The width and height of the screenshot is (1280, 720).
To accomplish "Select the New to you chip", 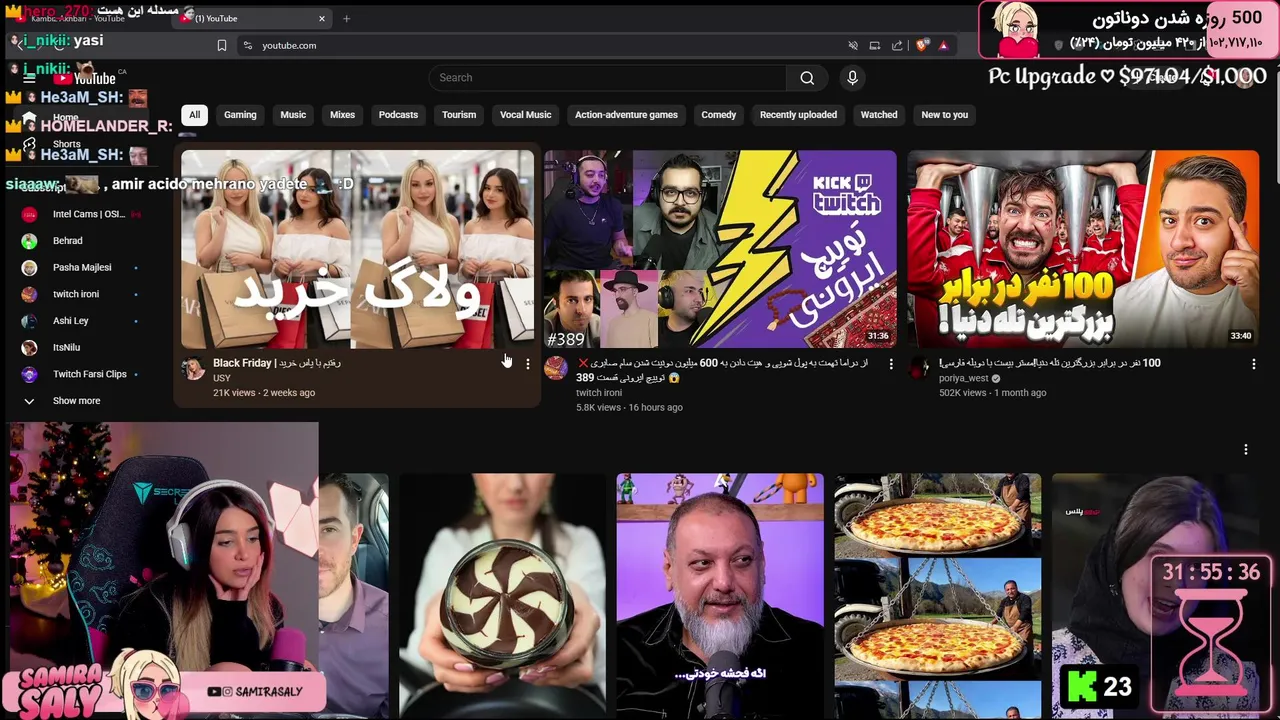I will (944, 115).
